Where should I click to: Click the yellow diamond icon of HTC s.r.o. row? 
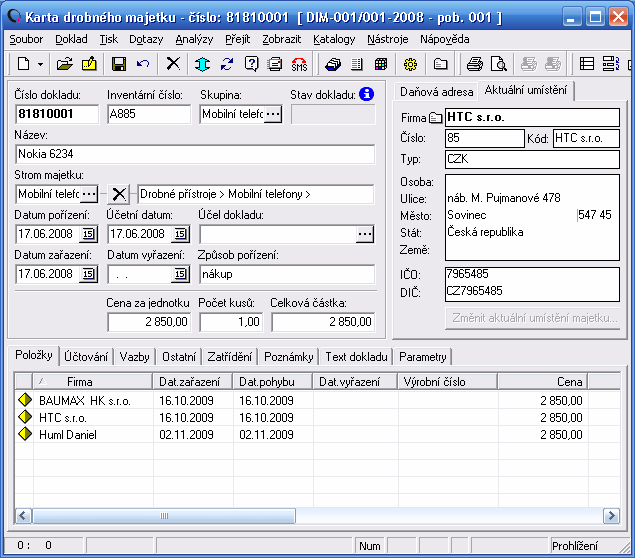click(x=25, y=417)
